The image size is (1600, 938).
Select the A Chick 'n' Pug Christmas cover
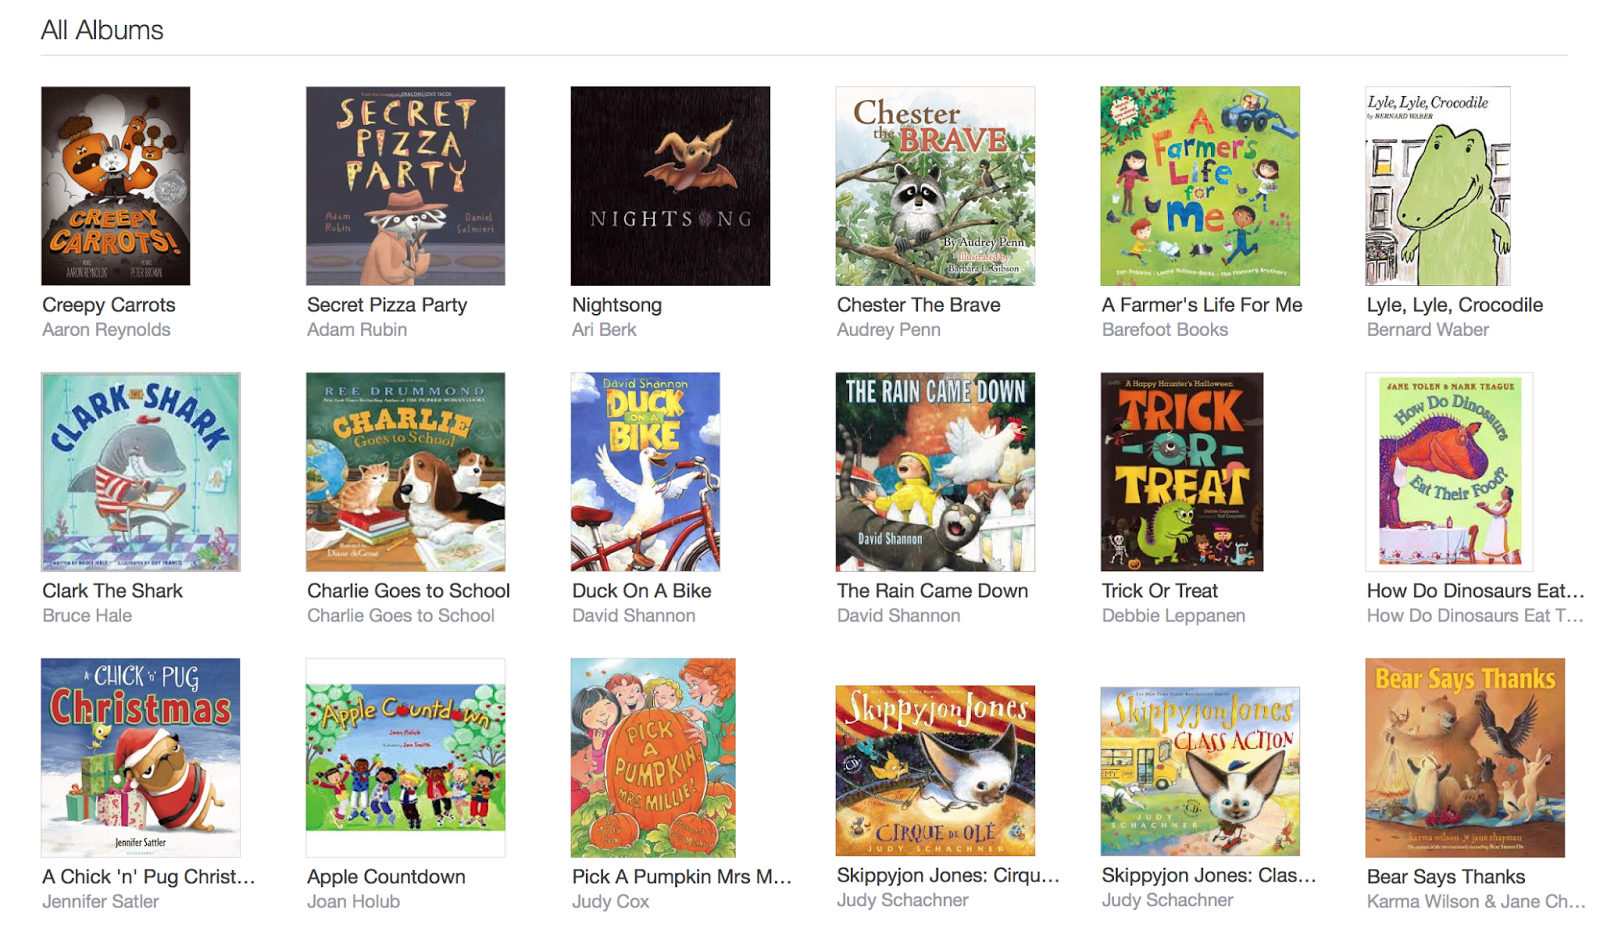[x=140, y=758]
